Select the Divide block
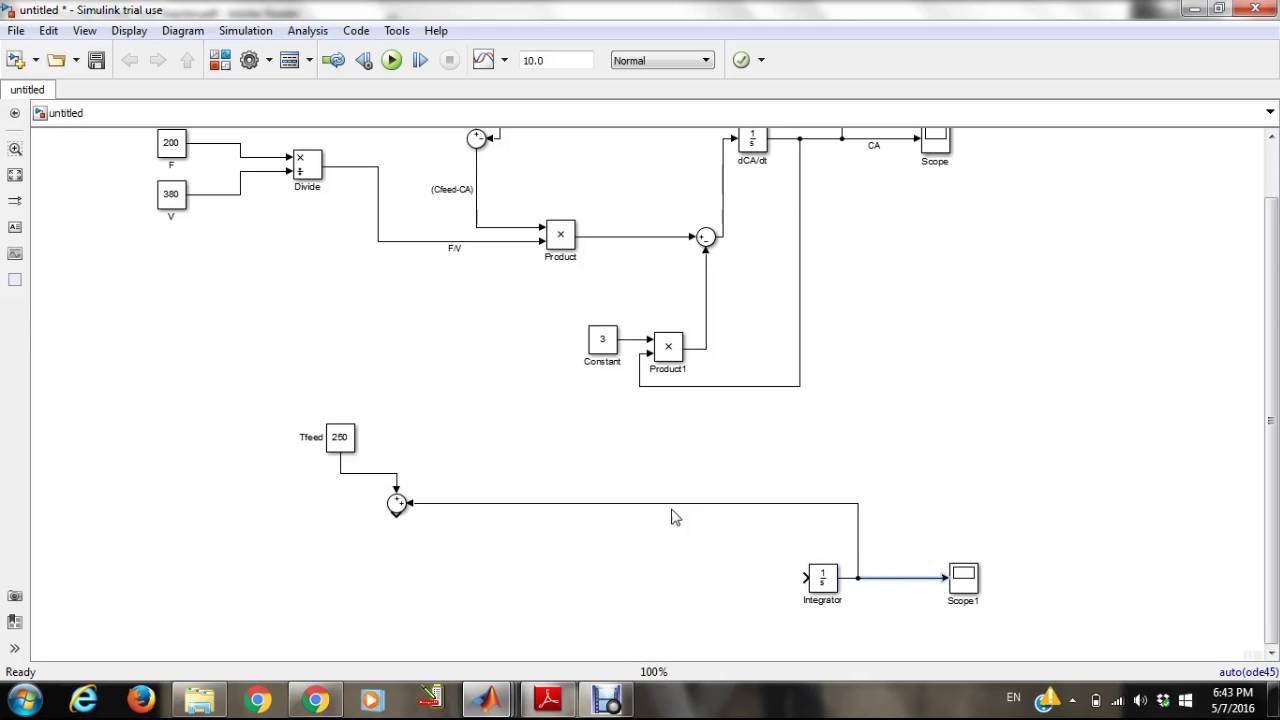Image resolution: width=1280 pixels, height=720 pixels. click(307, 165)
